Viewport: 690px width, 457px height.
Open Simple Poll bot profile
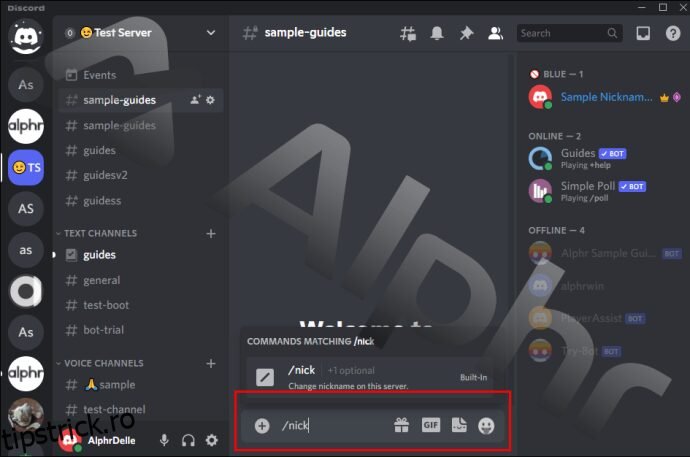pyautogui.click(x=604, y=191)
